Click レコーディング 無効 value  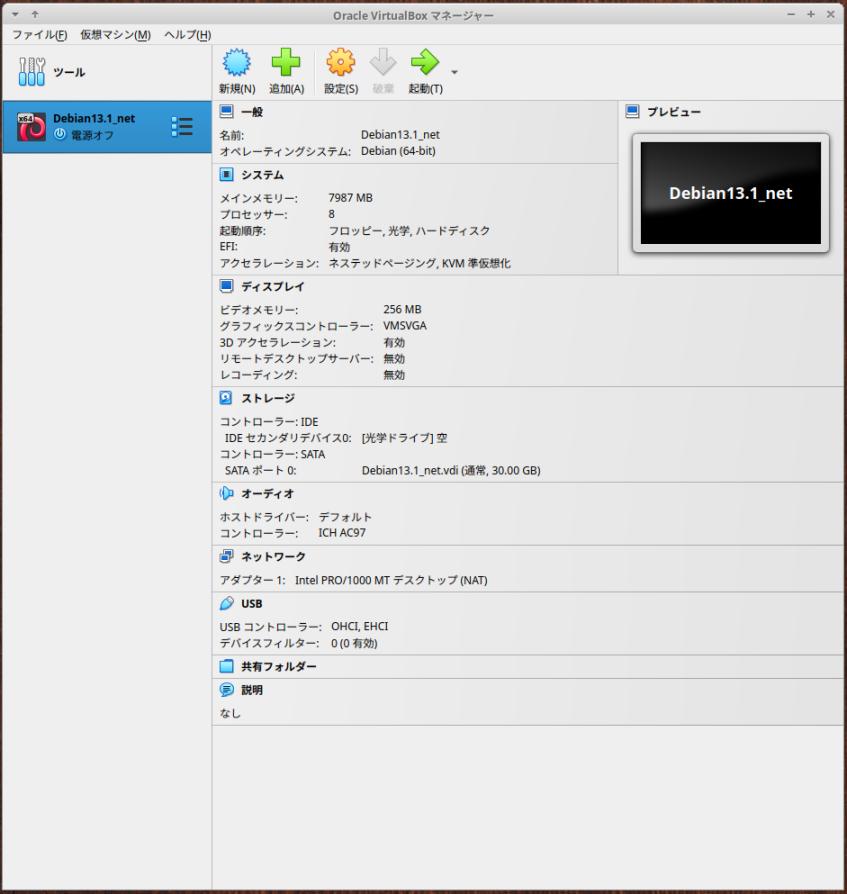(x=394, y=375)
